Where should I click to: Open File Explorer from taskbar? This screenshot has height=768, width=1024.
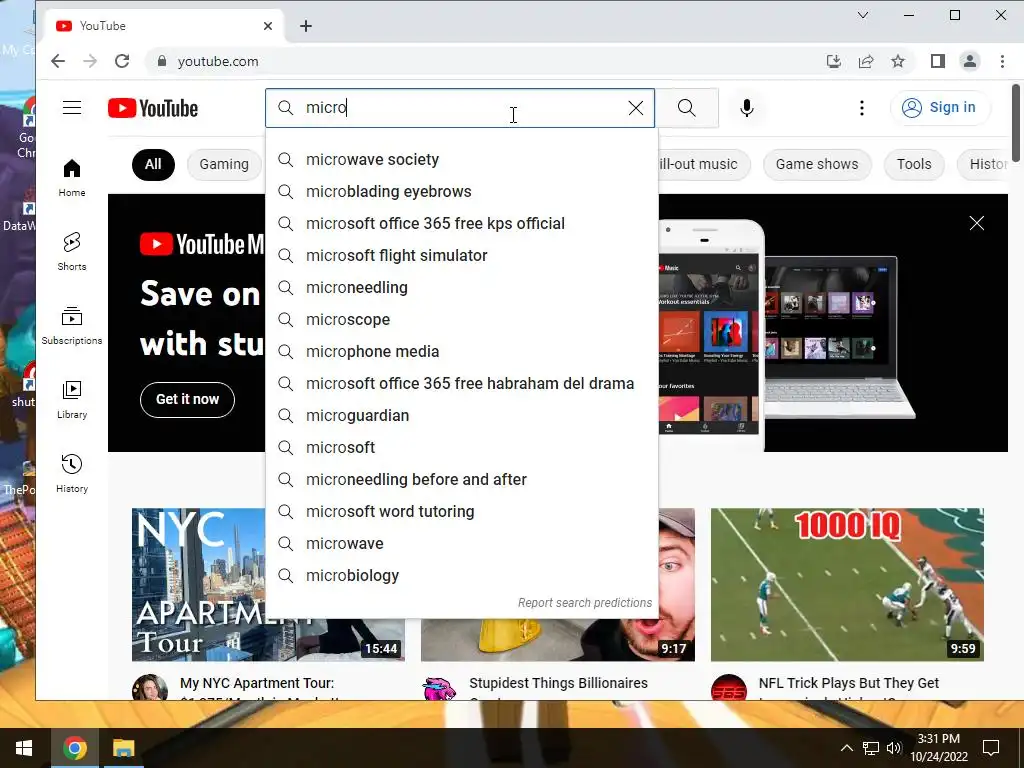(x=123, y=748)
